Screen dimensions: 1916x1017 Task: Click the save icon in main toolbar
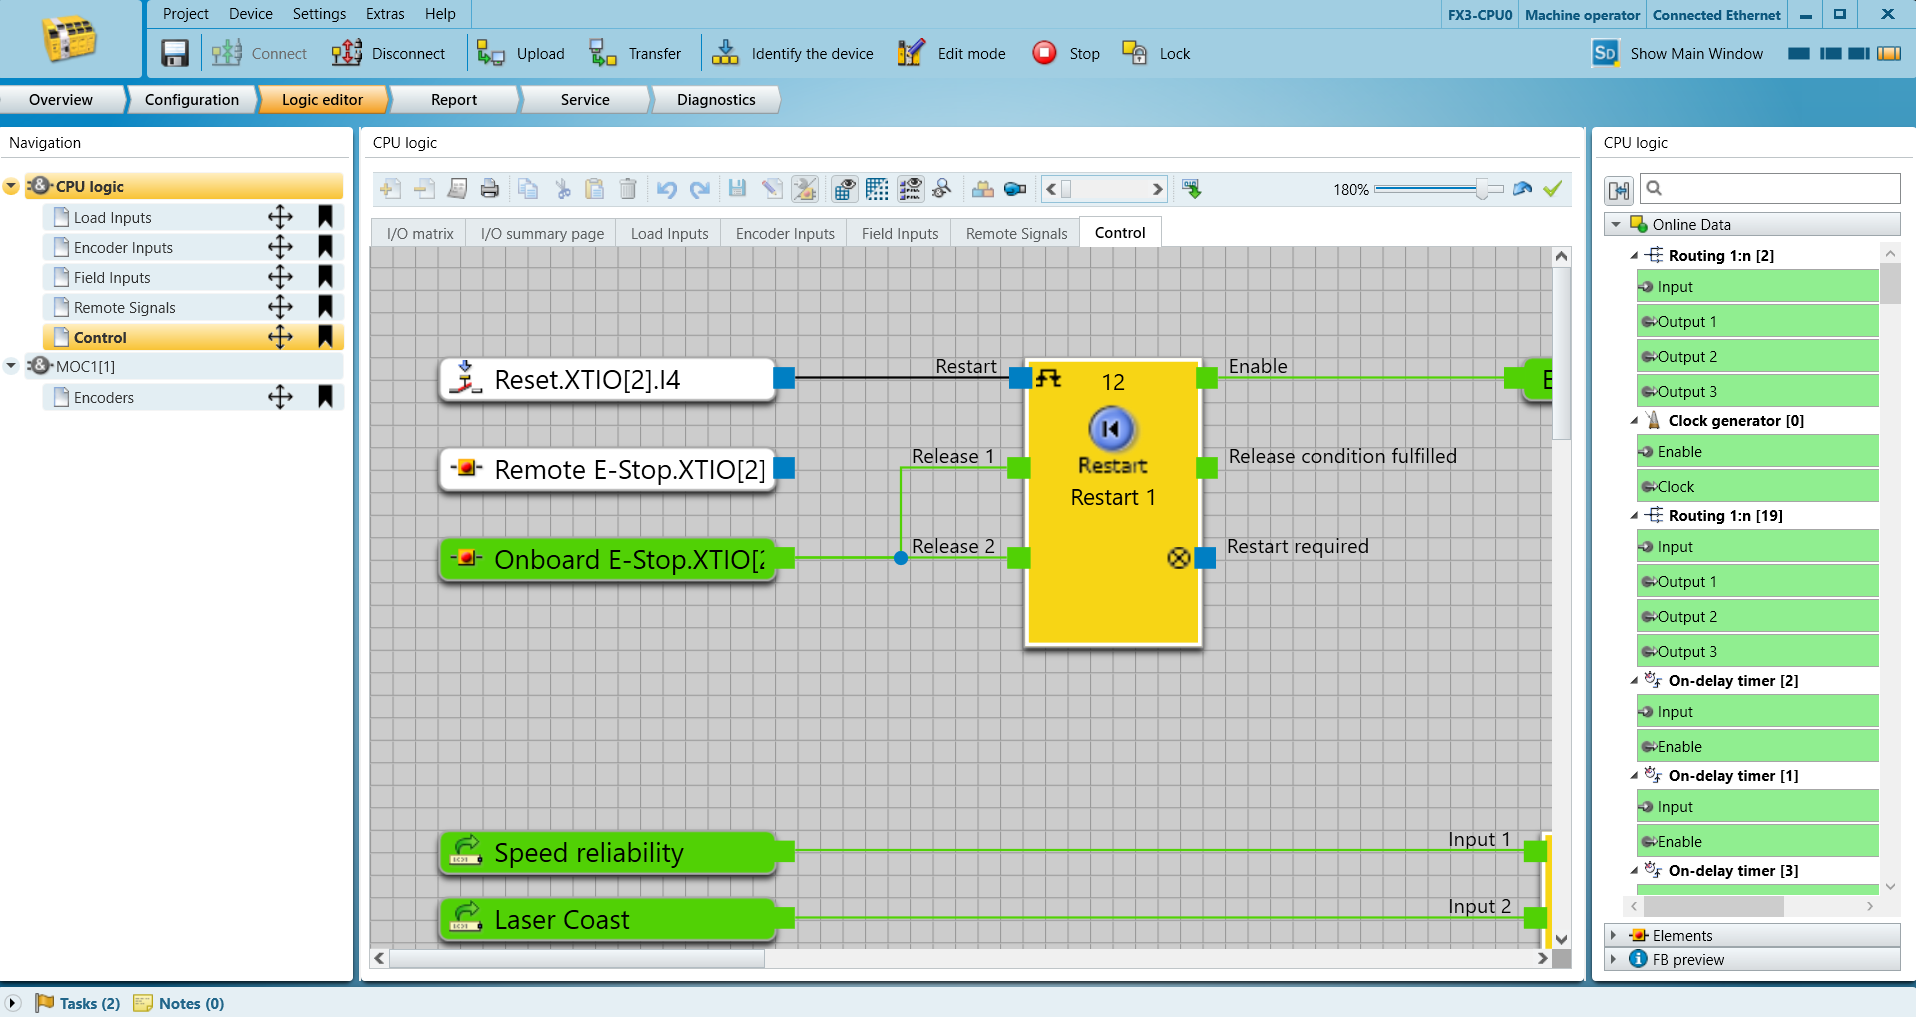coord(175,53)
